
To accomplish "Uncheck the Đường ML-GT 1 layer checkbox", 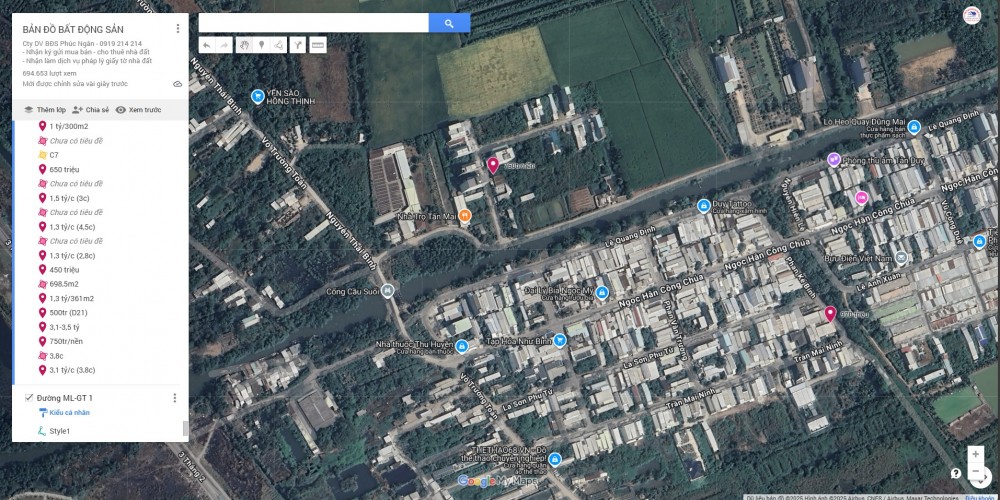I will tap(28, 398).
